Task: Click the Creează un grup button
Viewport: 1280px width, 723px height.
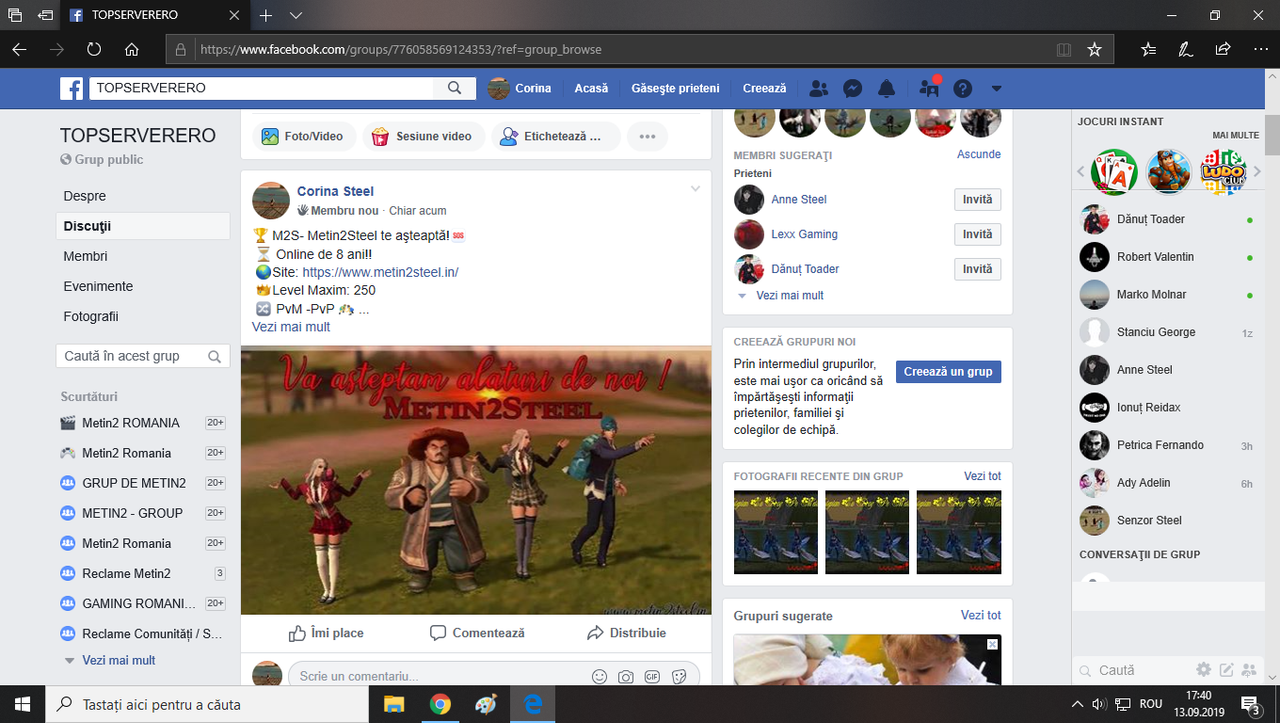Action: coord(948,371)
